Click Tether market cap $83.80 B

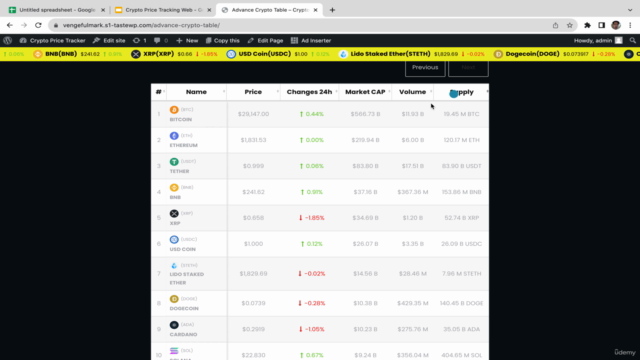point(365,166)
